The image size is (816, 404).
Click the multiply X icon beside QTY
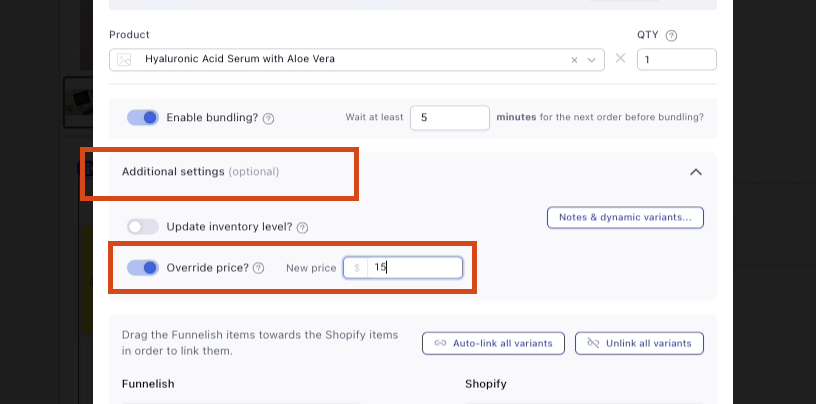(x=620, y=59)
